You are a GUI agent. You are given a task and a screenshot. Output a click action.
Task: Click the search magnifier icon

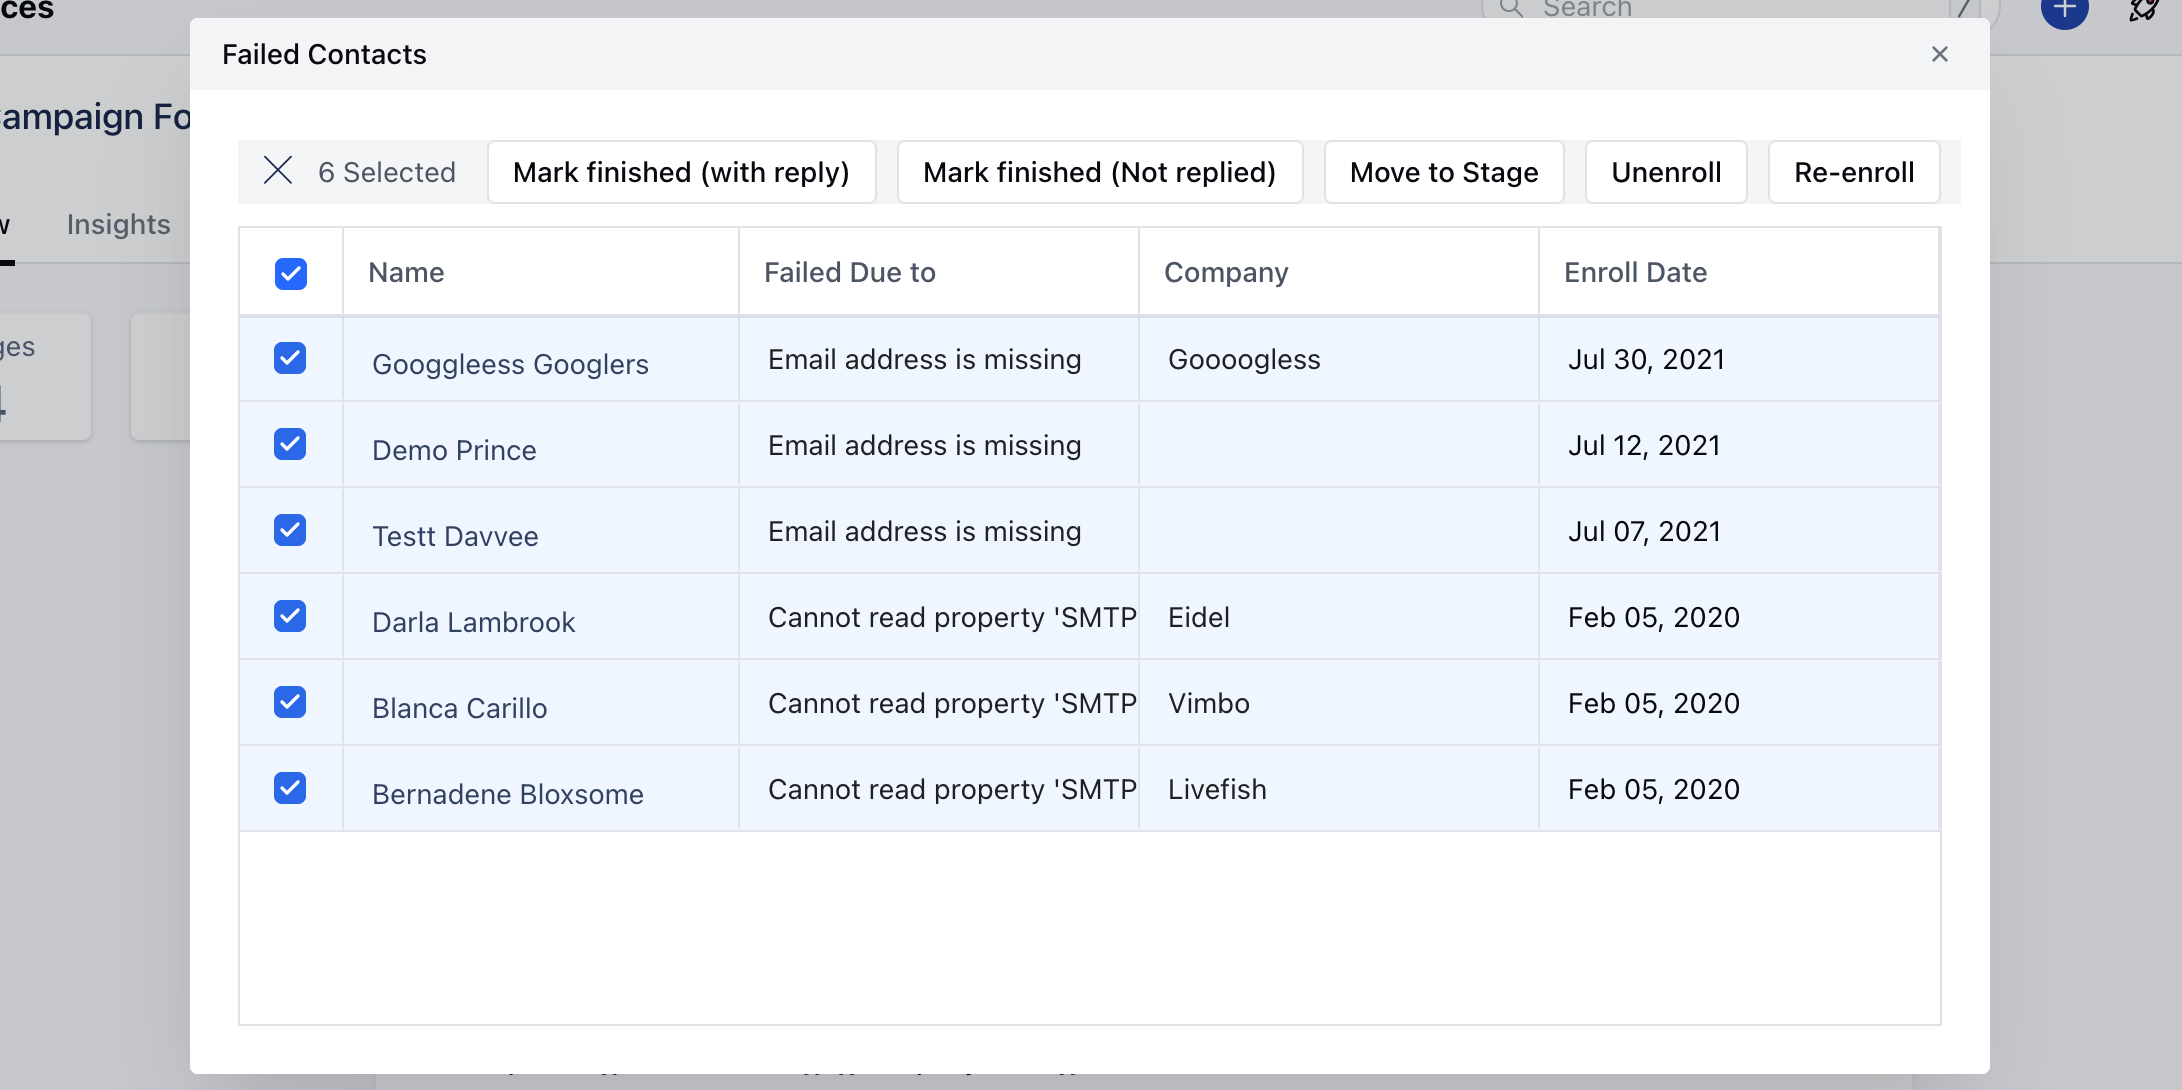[x=1512, y=8]
